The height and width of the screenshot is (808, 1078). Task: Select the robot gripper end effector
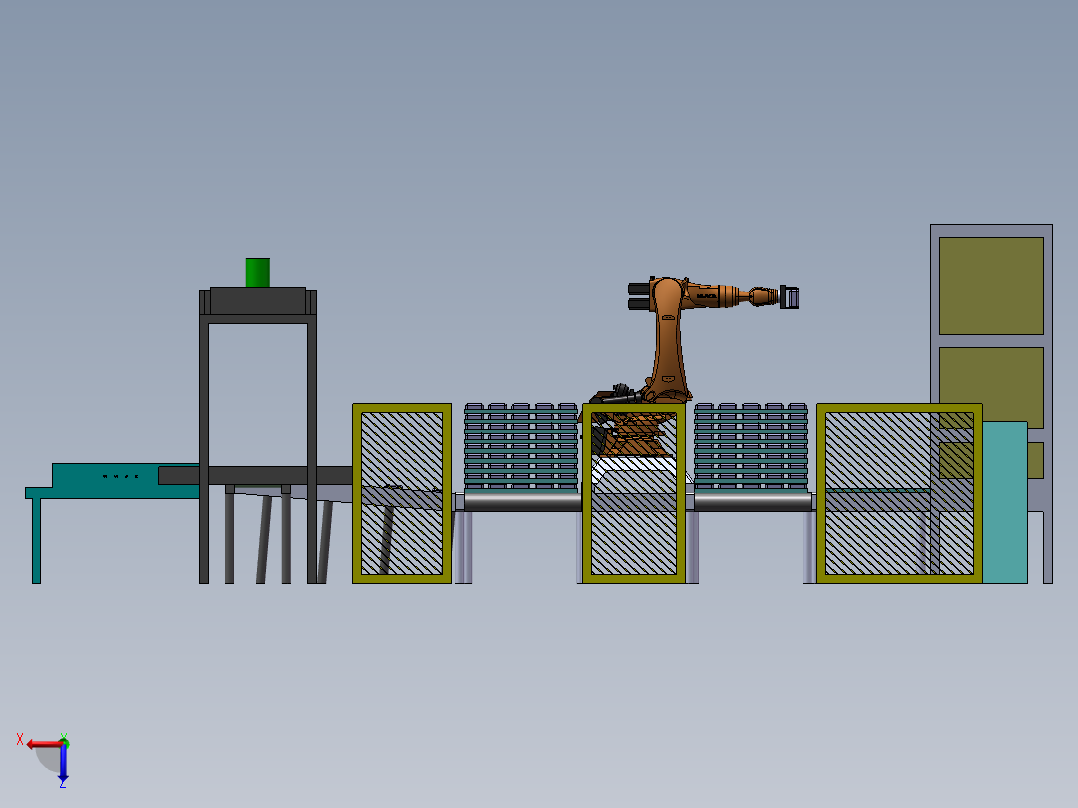(789, 297)
